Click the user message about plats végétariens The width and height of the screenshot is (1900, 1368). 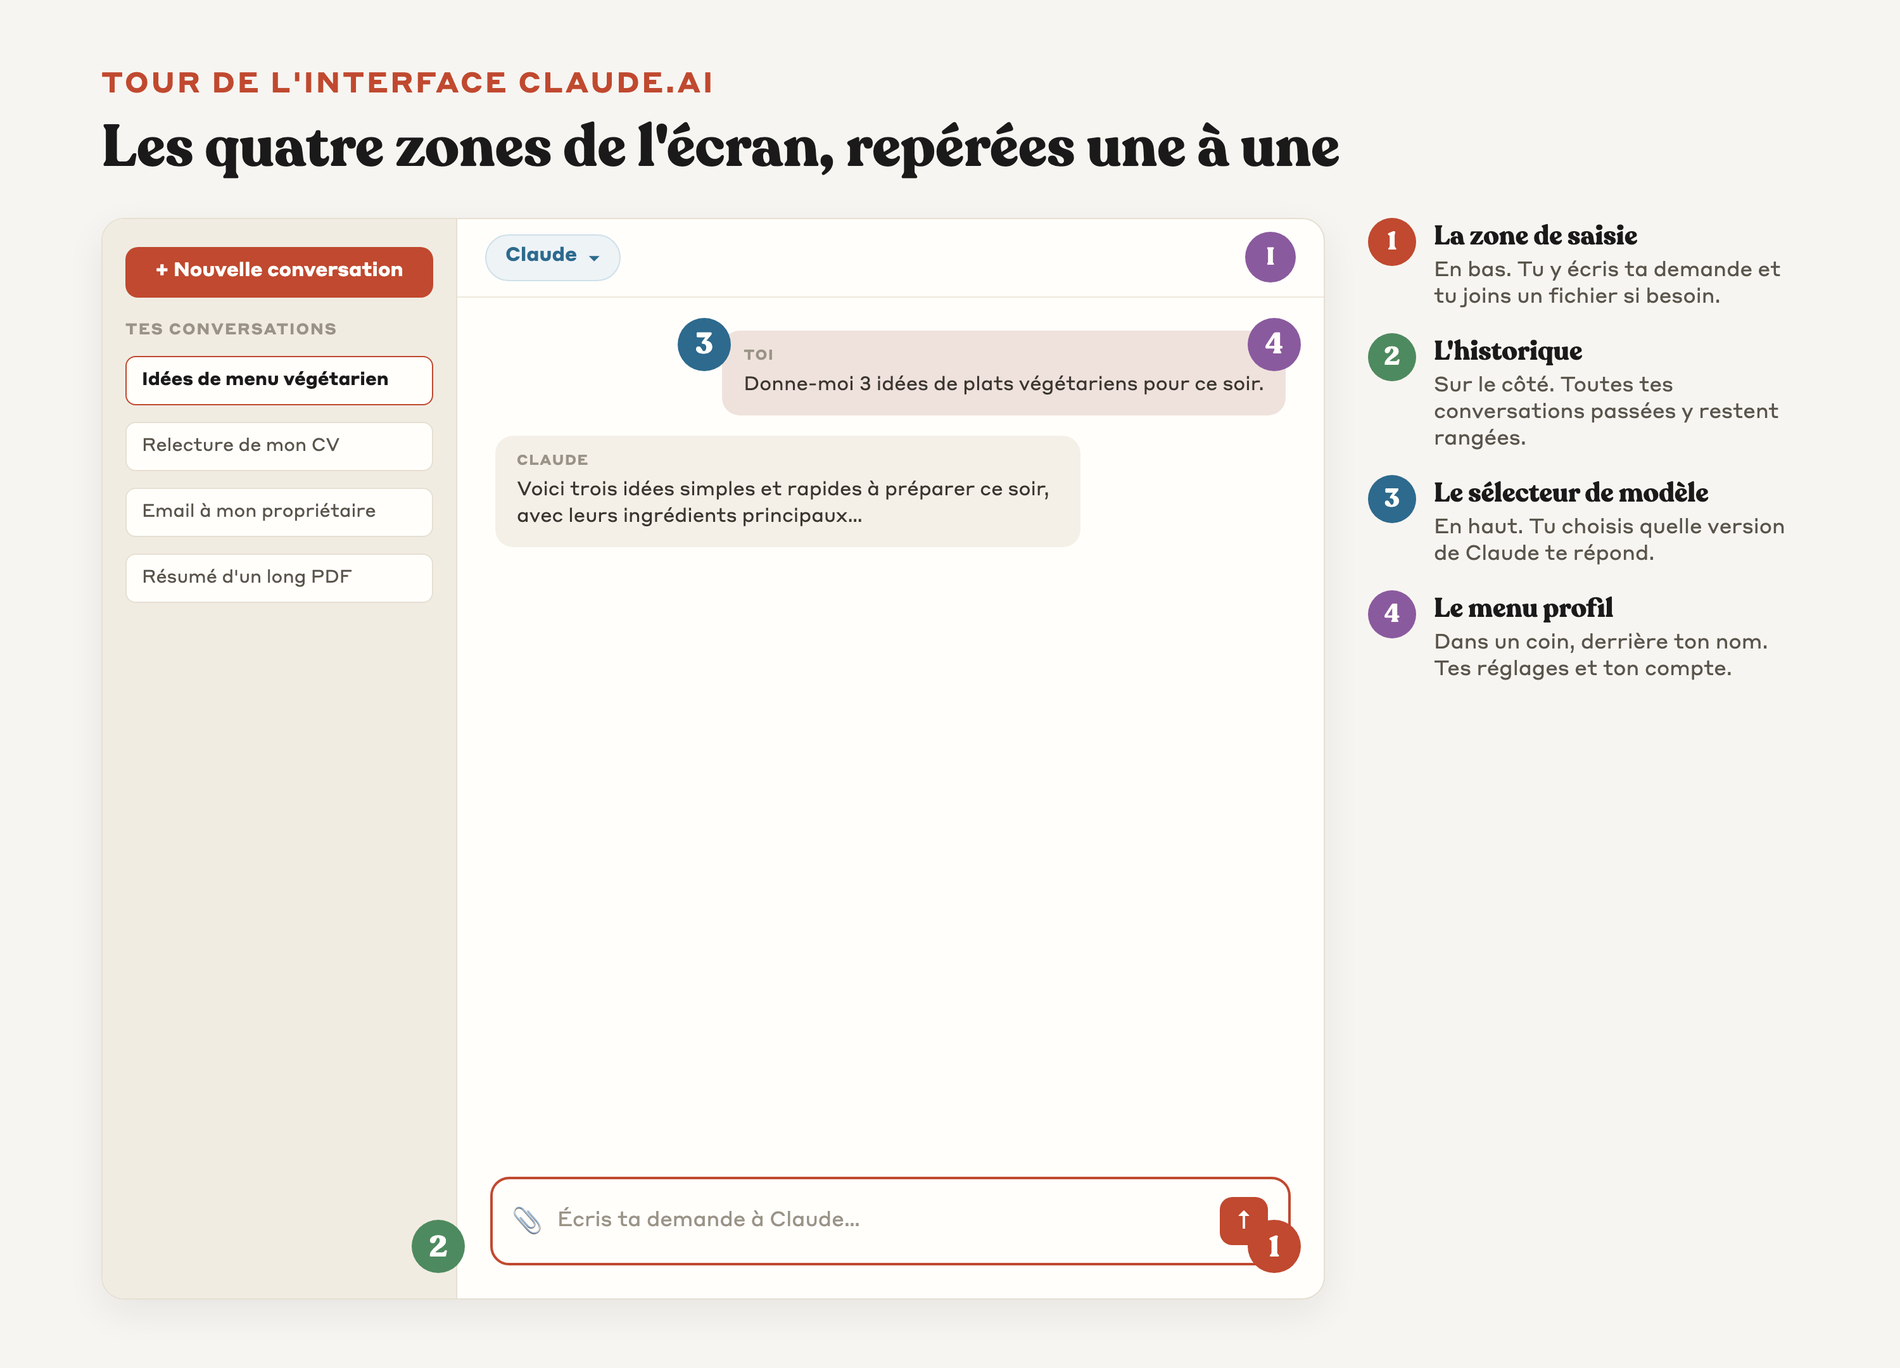click(x=1003, y=372)
